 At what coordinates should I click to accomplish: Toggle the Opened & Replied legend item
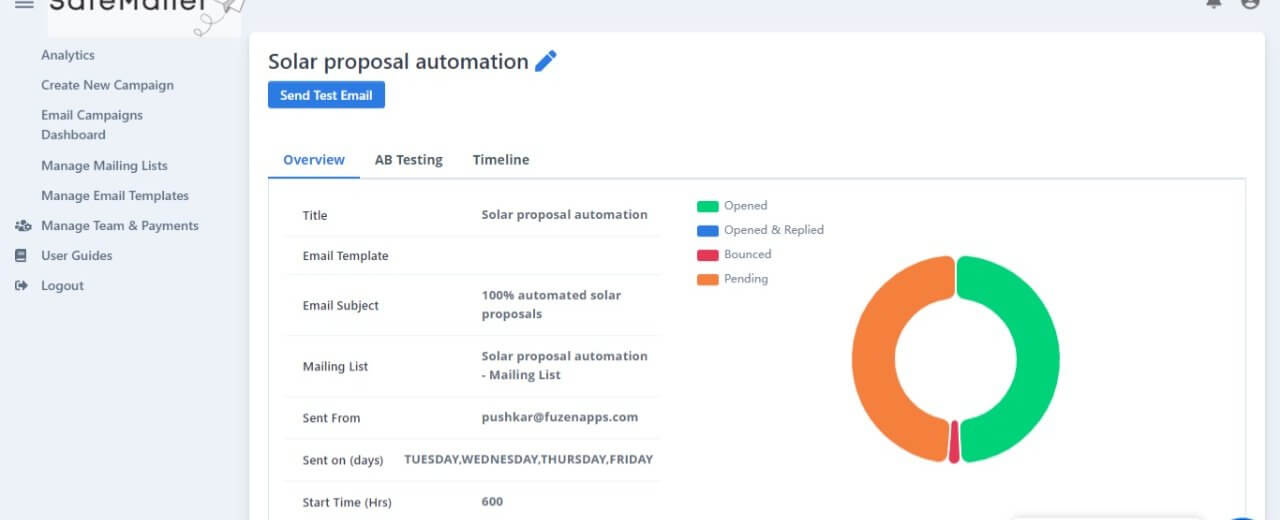pos(760,230)
